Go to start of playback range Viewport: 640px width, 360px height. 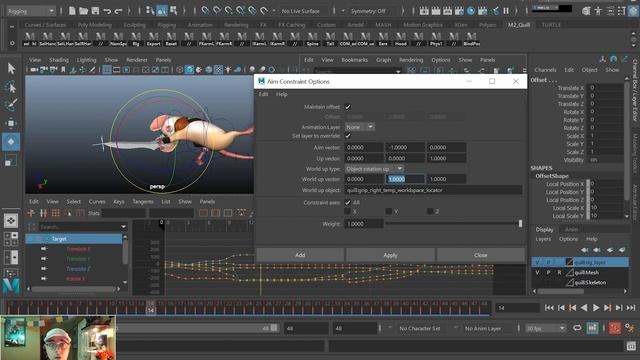tap(549, 308)
